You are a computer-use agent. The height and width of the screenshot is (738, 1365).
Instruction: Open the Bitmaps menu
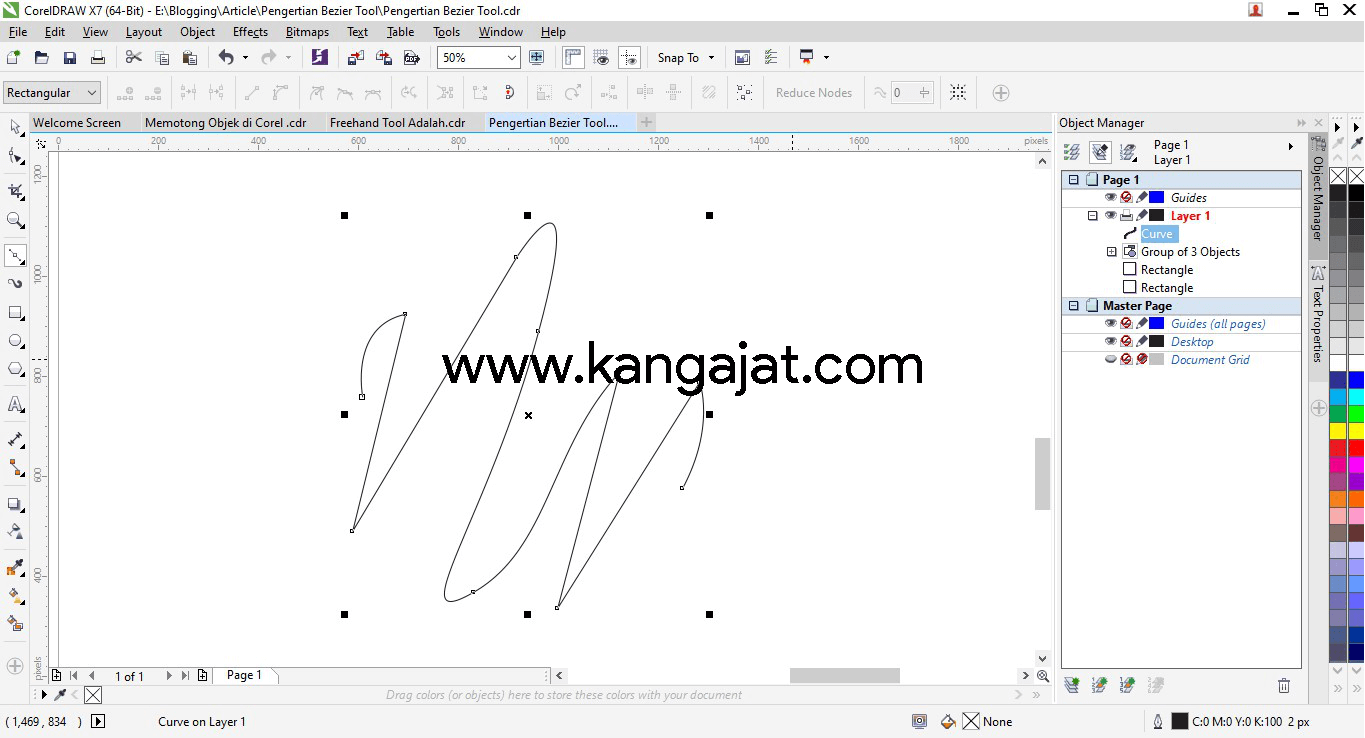307,31
